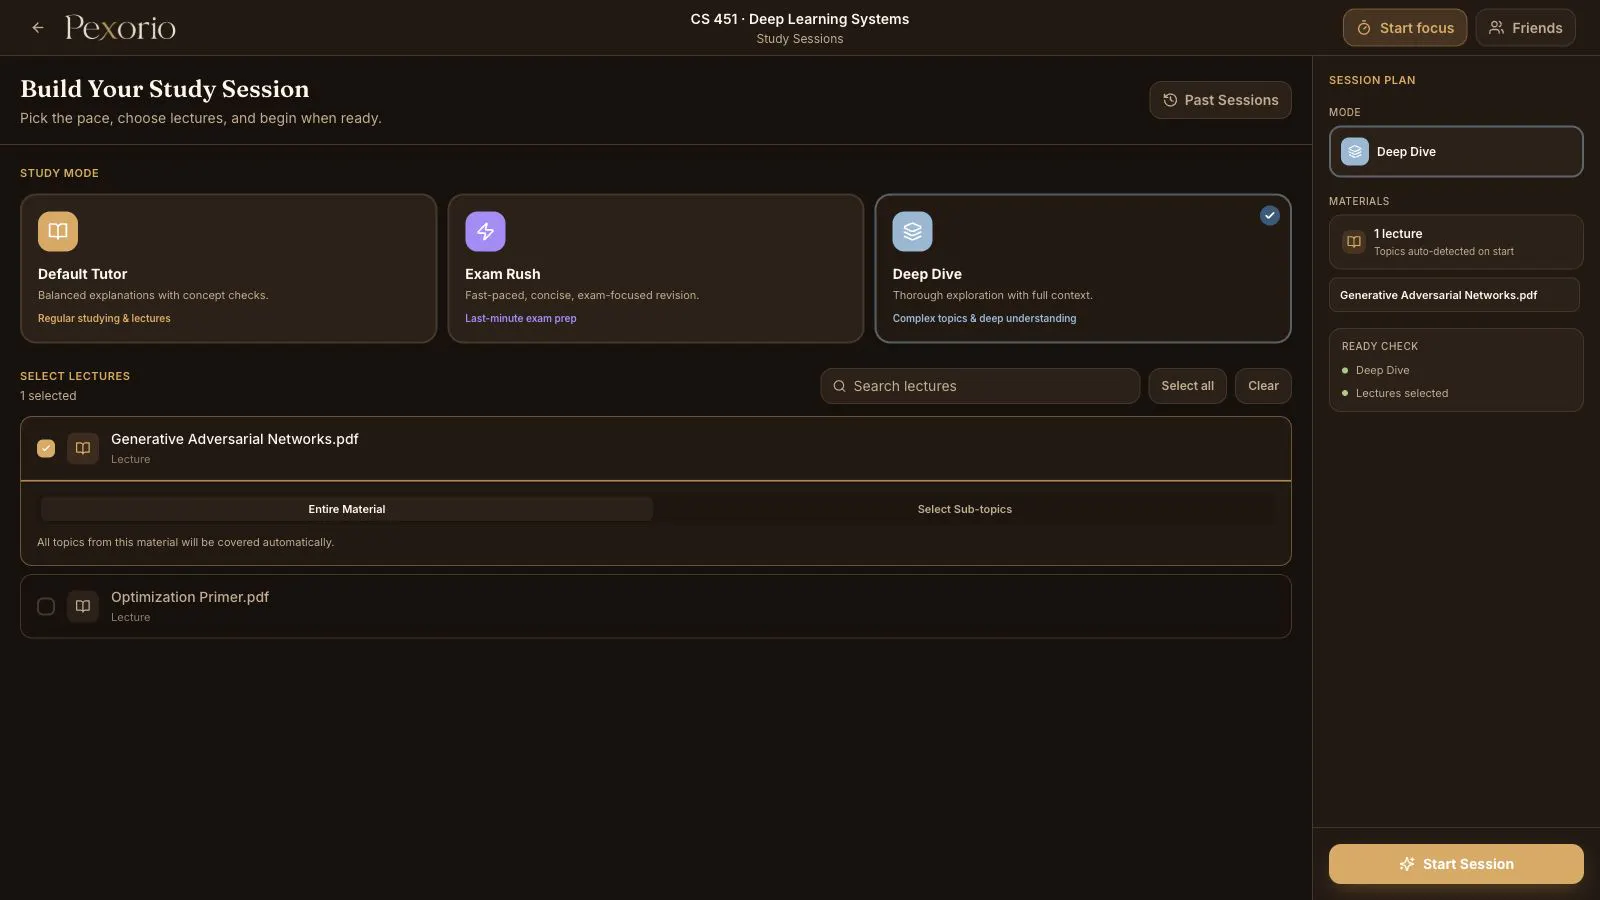Click the Exam Rush lightning icon

485,231
